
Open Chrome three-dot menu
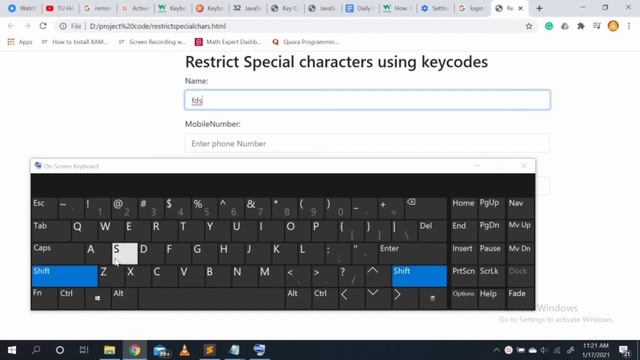pos(629,26)
